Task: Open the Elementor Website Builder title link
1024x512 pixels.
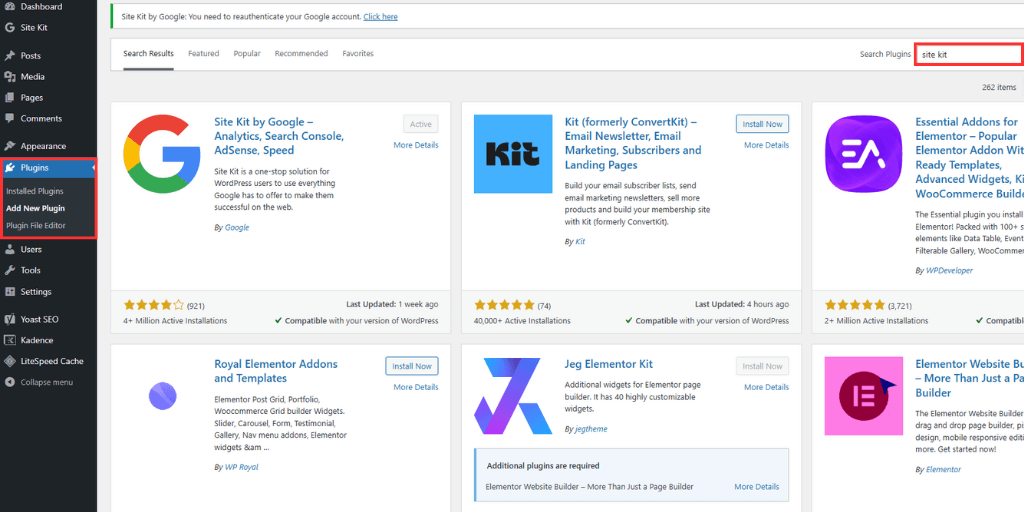Action: pos(970,379)
